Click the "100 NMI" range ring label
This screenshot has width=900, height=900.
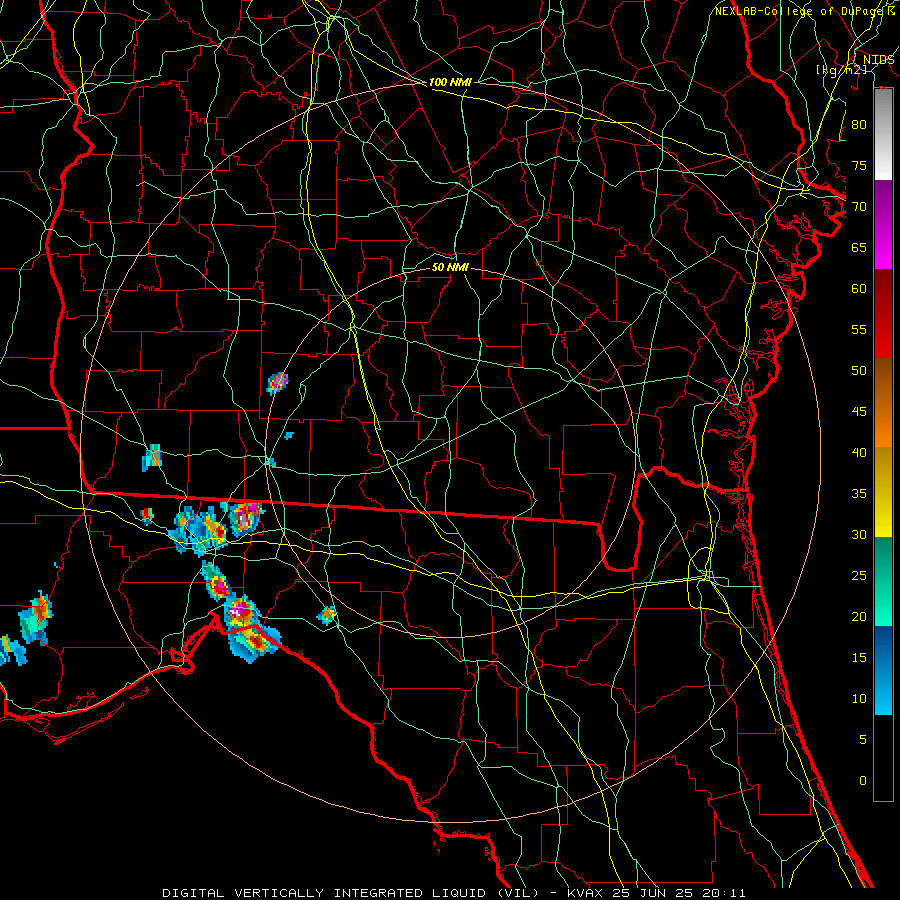(450, 82)
